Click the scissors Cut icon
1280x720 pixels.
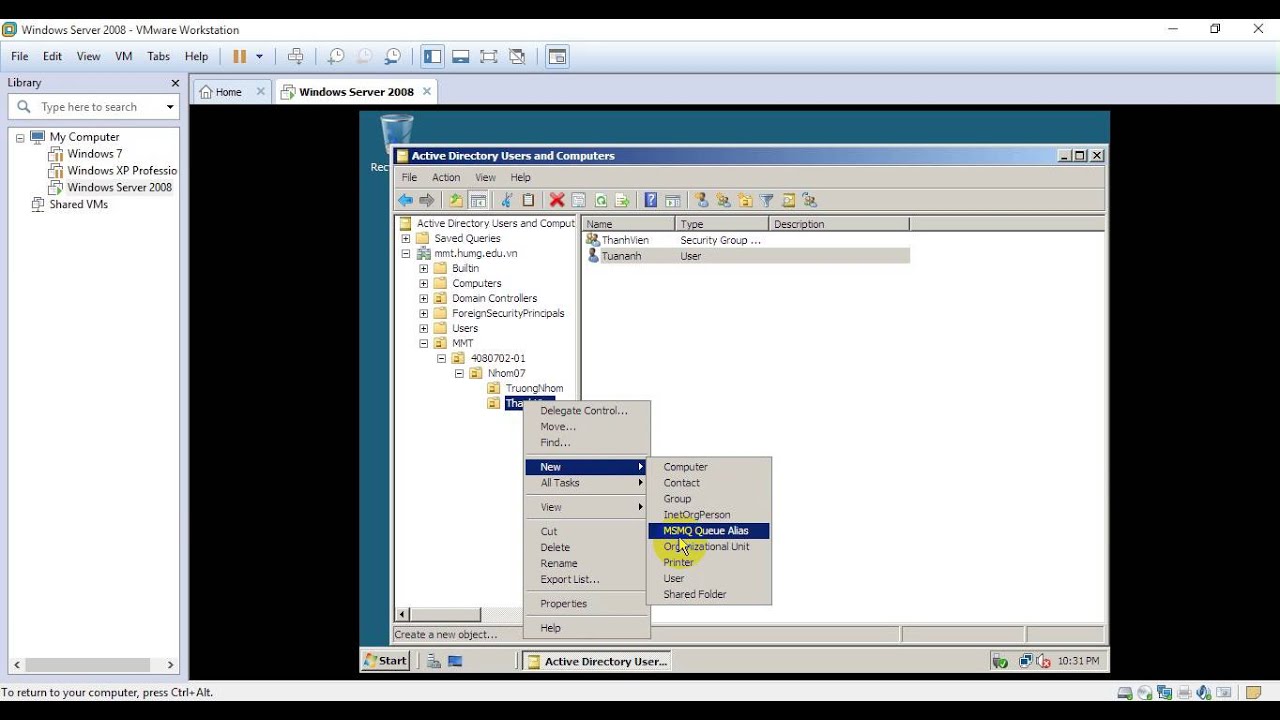tap(507, 200)
